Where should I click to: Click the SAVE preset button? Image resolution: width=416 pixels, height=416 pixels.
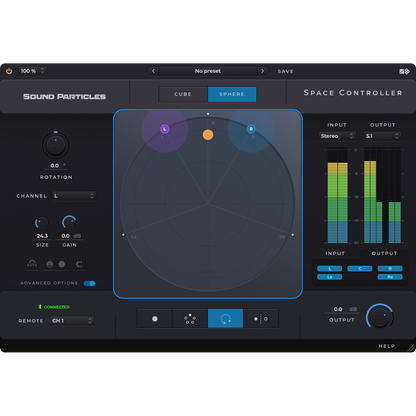pyautogui.click(x=286, y=71)
